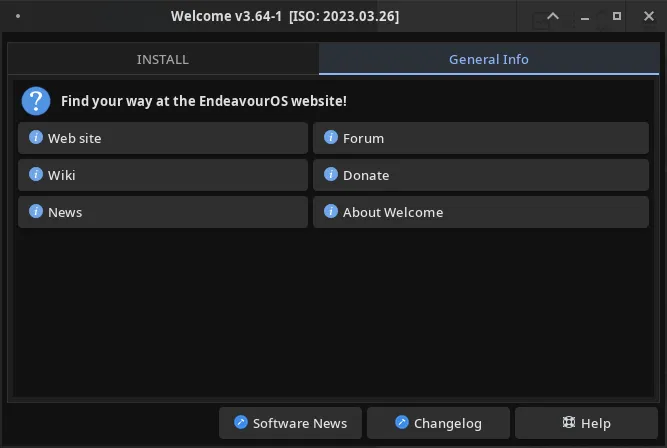The image size is (667, 448).
Task: Click the info icon beside Donate
Action: 331,174
